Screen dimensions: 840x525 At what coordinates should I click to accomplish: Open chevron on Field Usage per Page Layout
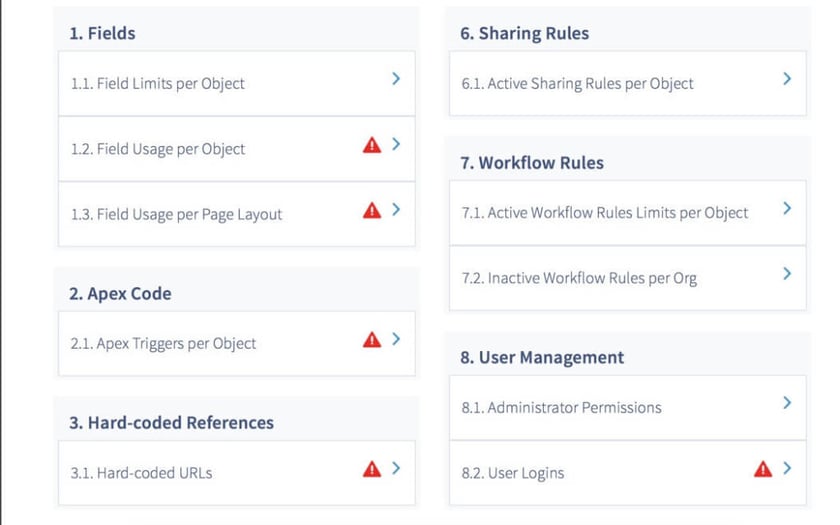(396, 209)
